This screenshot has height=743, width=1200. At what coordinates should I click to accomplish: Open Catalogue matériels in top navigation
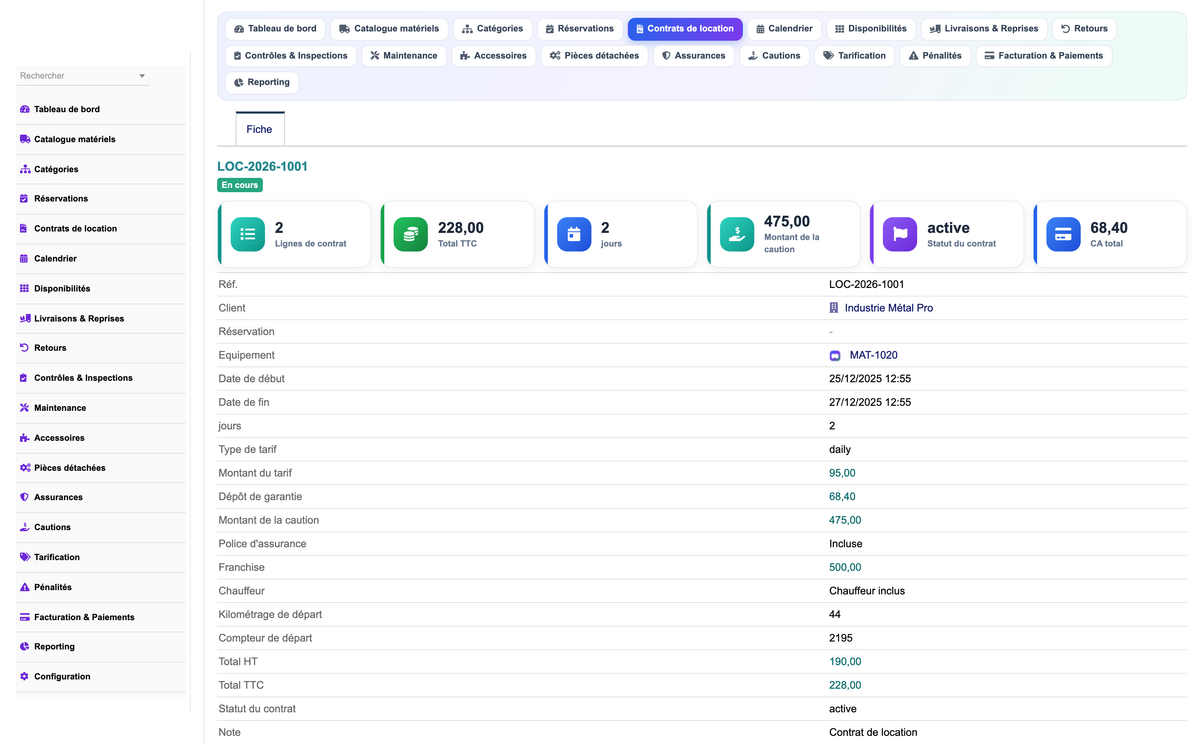coord(389,29)
